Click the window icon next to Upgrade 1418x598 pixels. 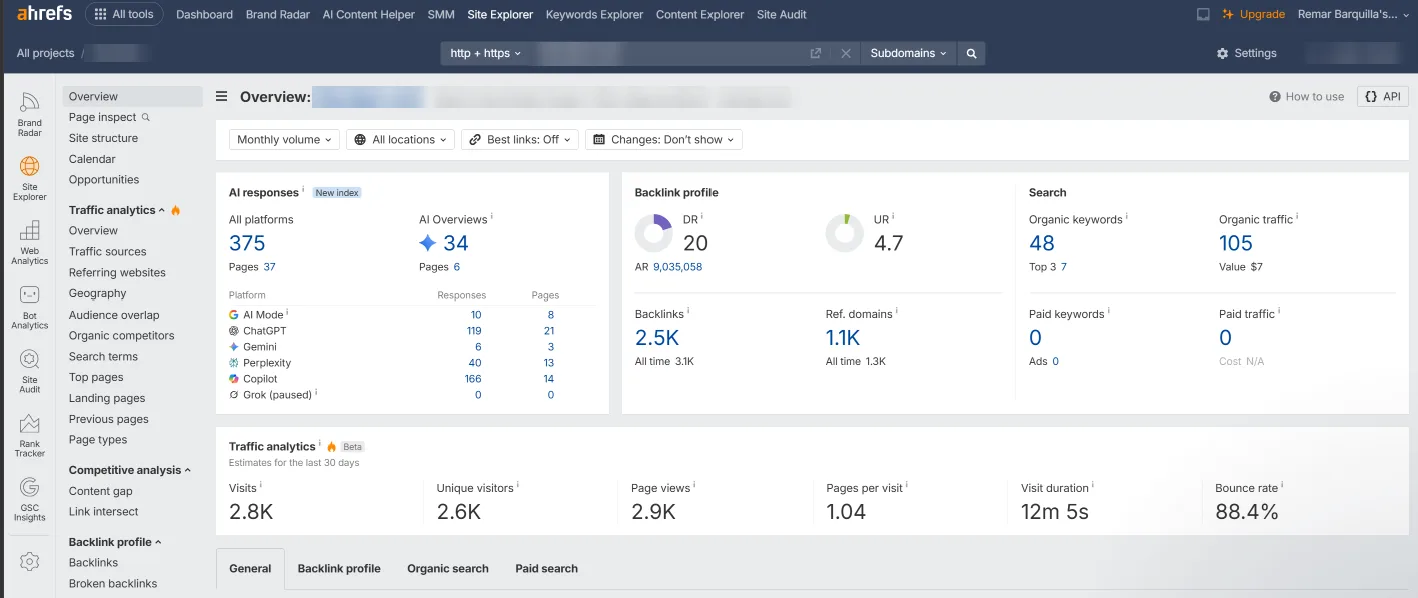tap(1203, 14)
